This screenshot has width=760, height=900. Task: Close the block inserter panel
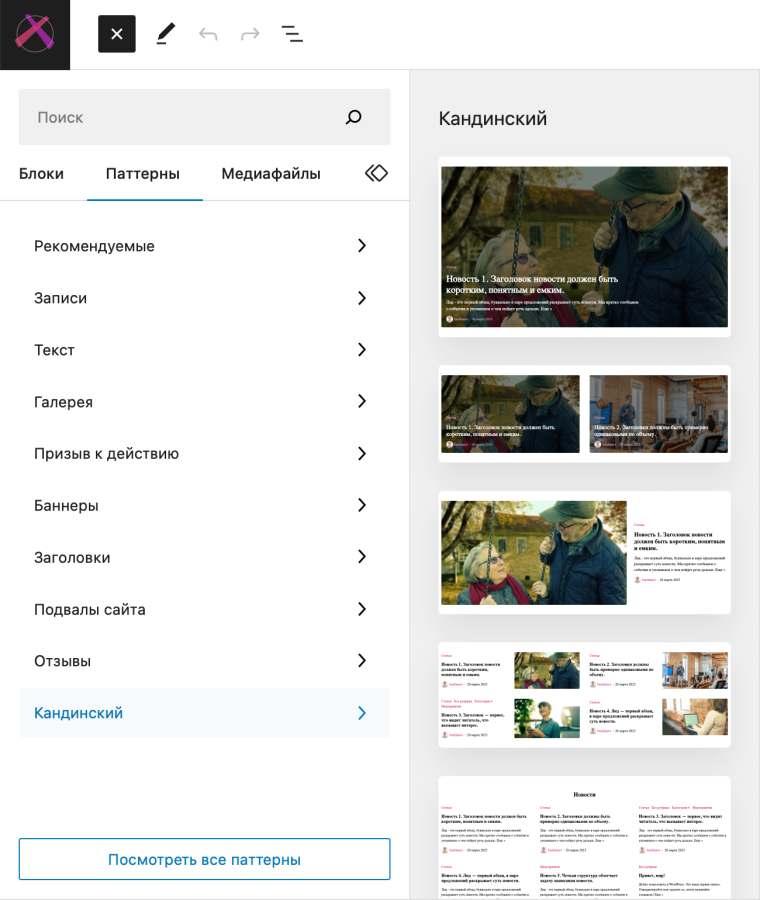[117, 34]
